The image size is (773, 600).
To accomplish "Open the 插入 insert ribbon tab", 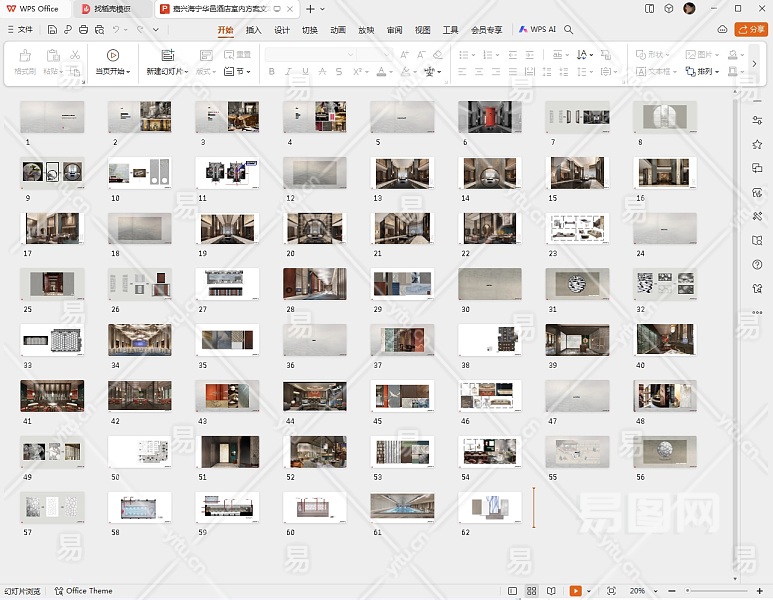I will (254, 30).
